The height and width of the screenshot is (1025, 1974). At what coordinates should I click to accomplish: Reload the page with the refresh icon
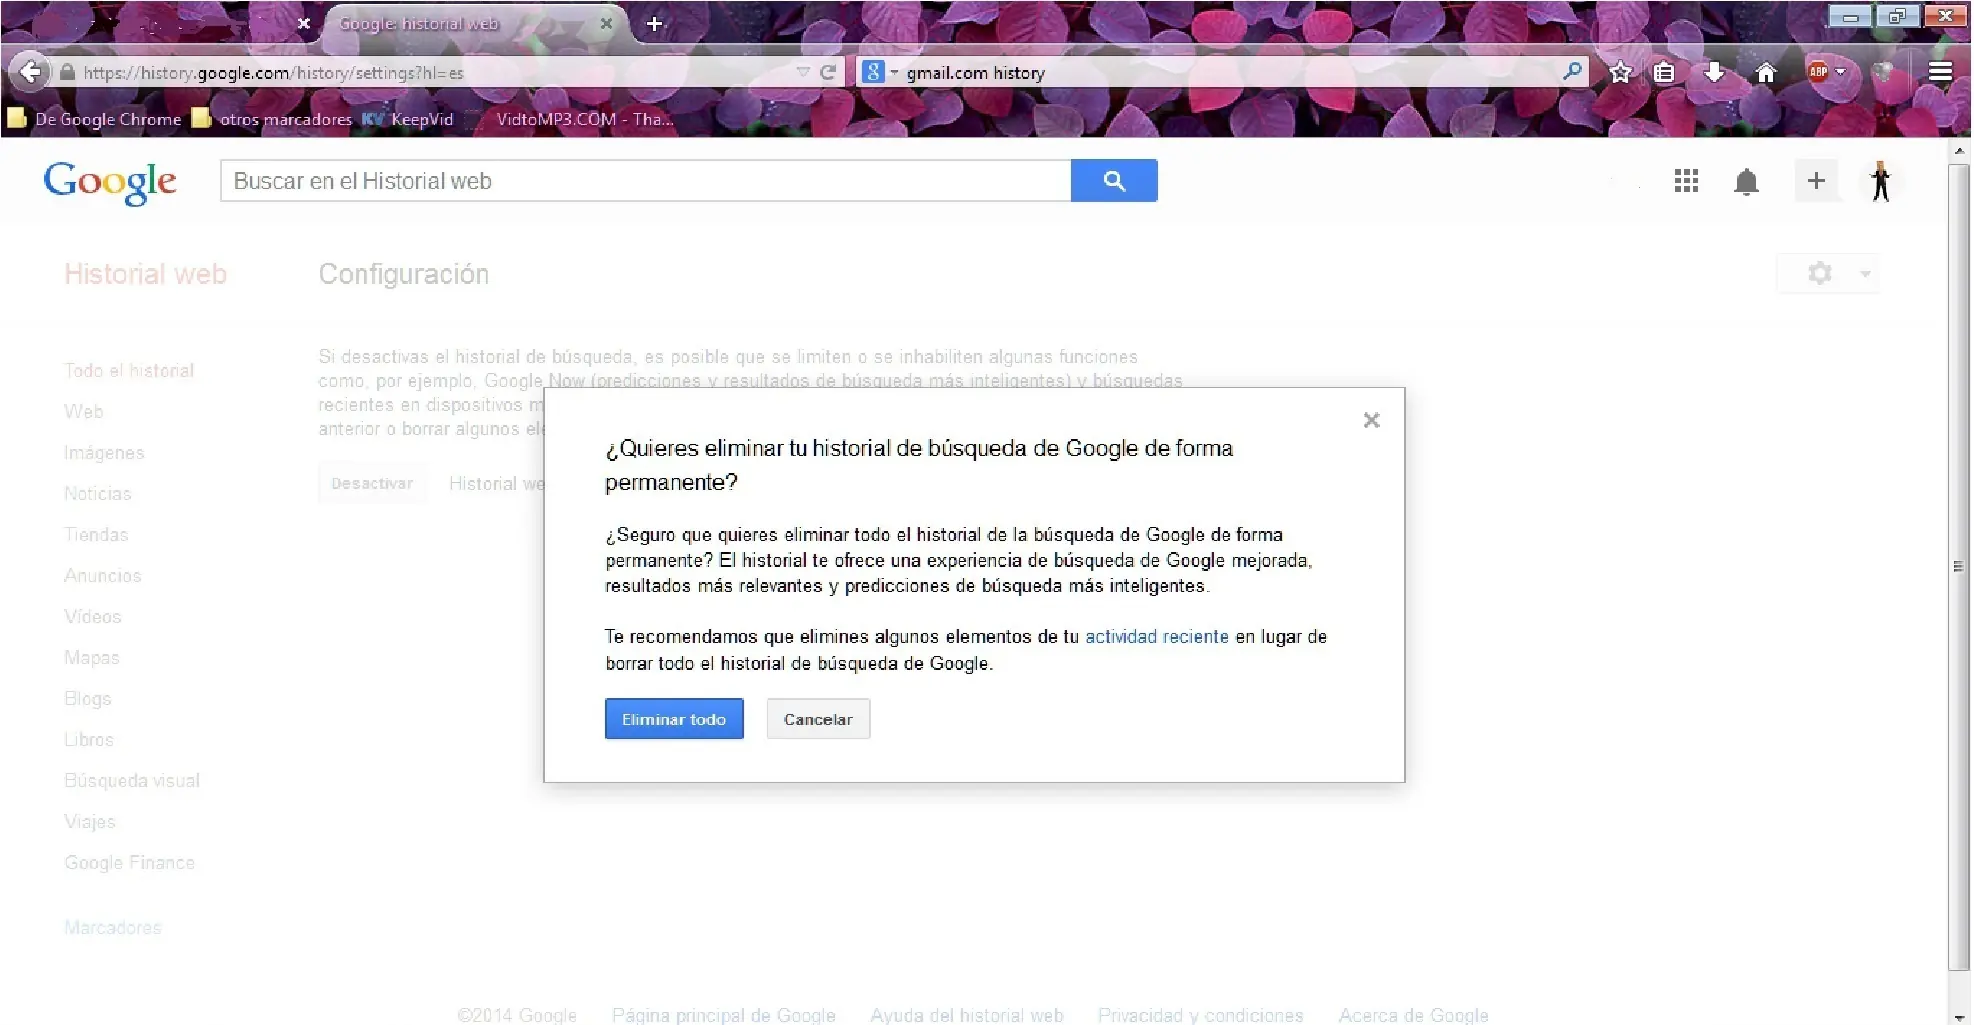(828, 72)
